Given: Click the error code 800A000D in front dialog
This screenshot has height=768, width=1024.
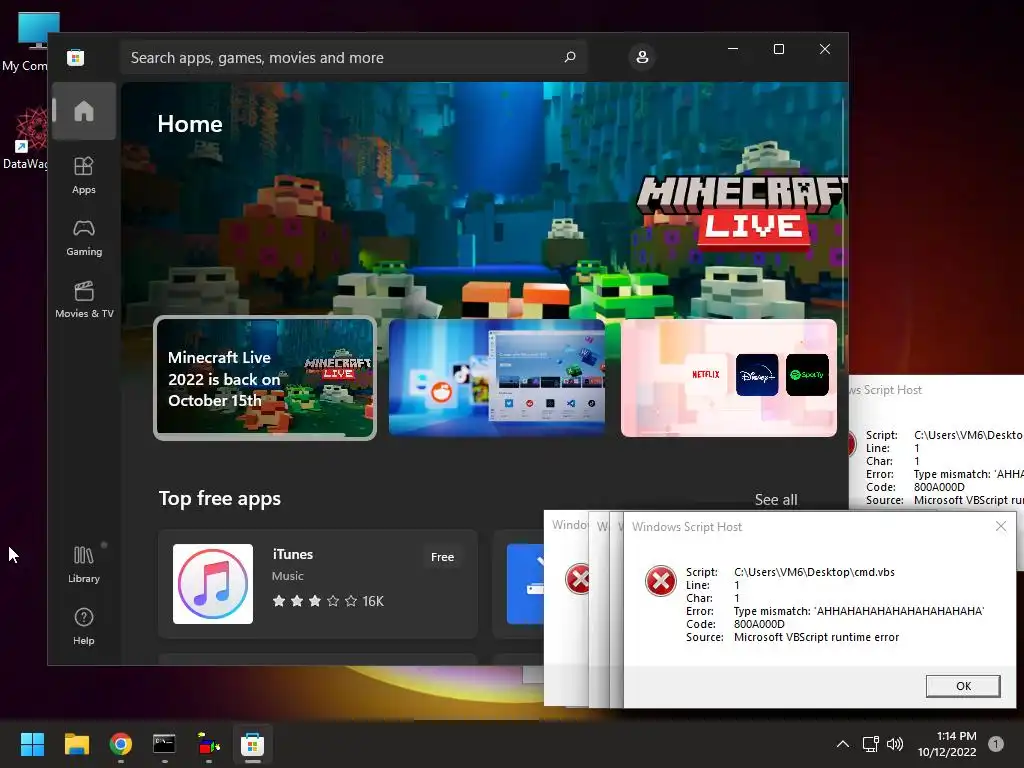Looking at the screenshot, I should pyautogui.click(x=759, y=624).
